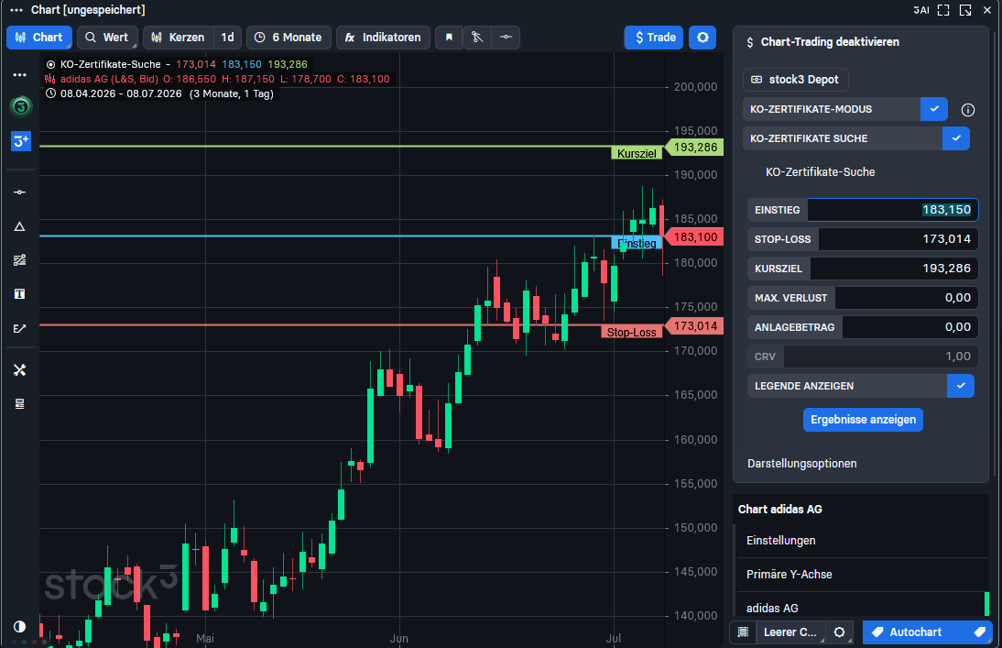Switch to the Chart tab button
The width and height of the screenshot is (1002, 648).
(39, 37)
